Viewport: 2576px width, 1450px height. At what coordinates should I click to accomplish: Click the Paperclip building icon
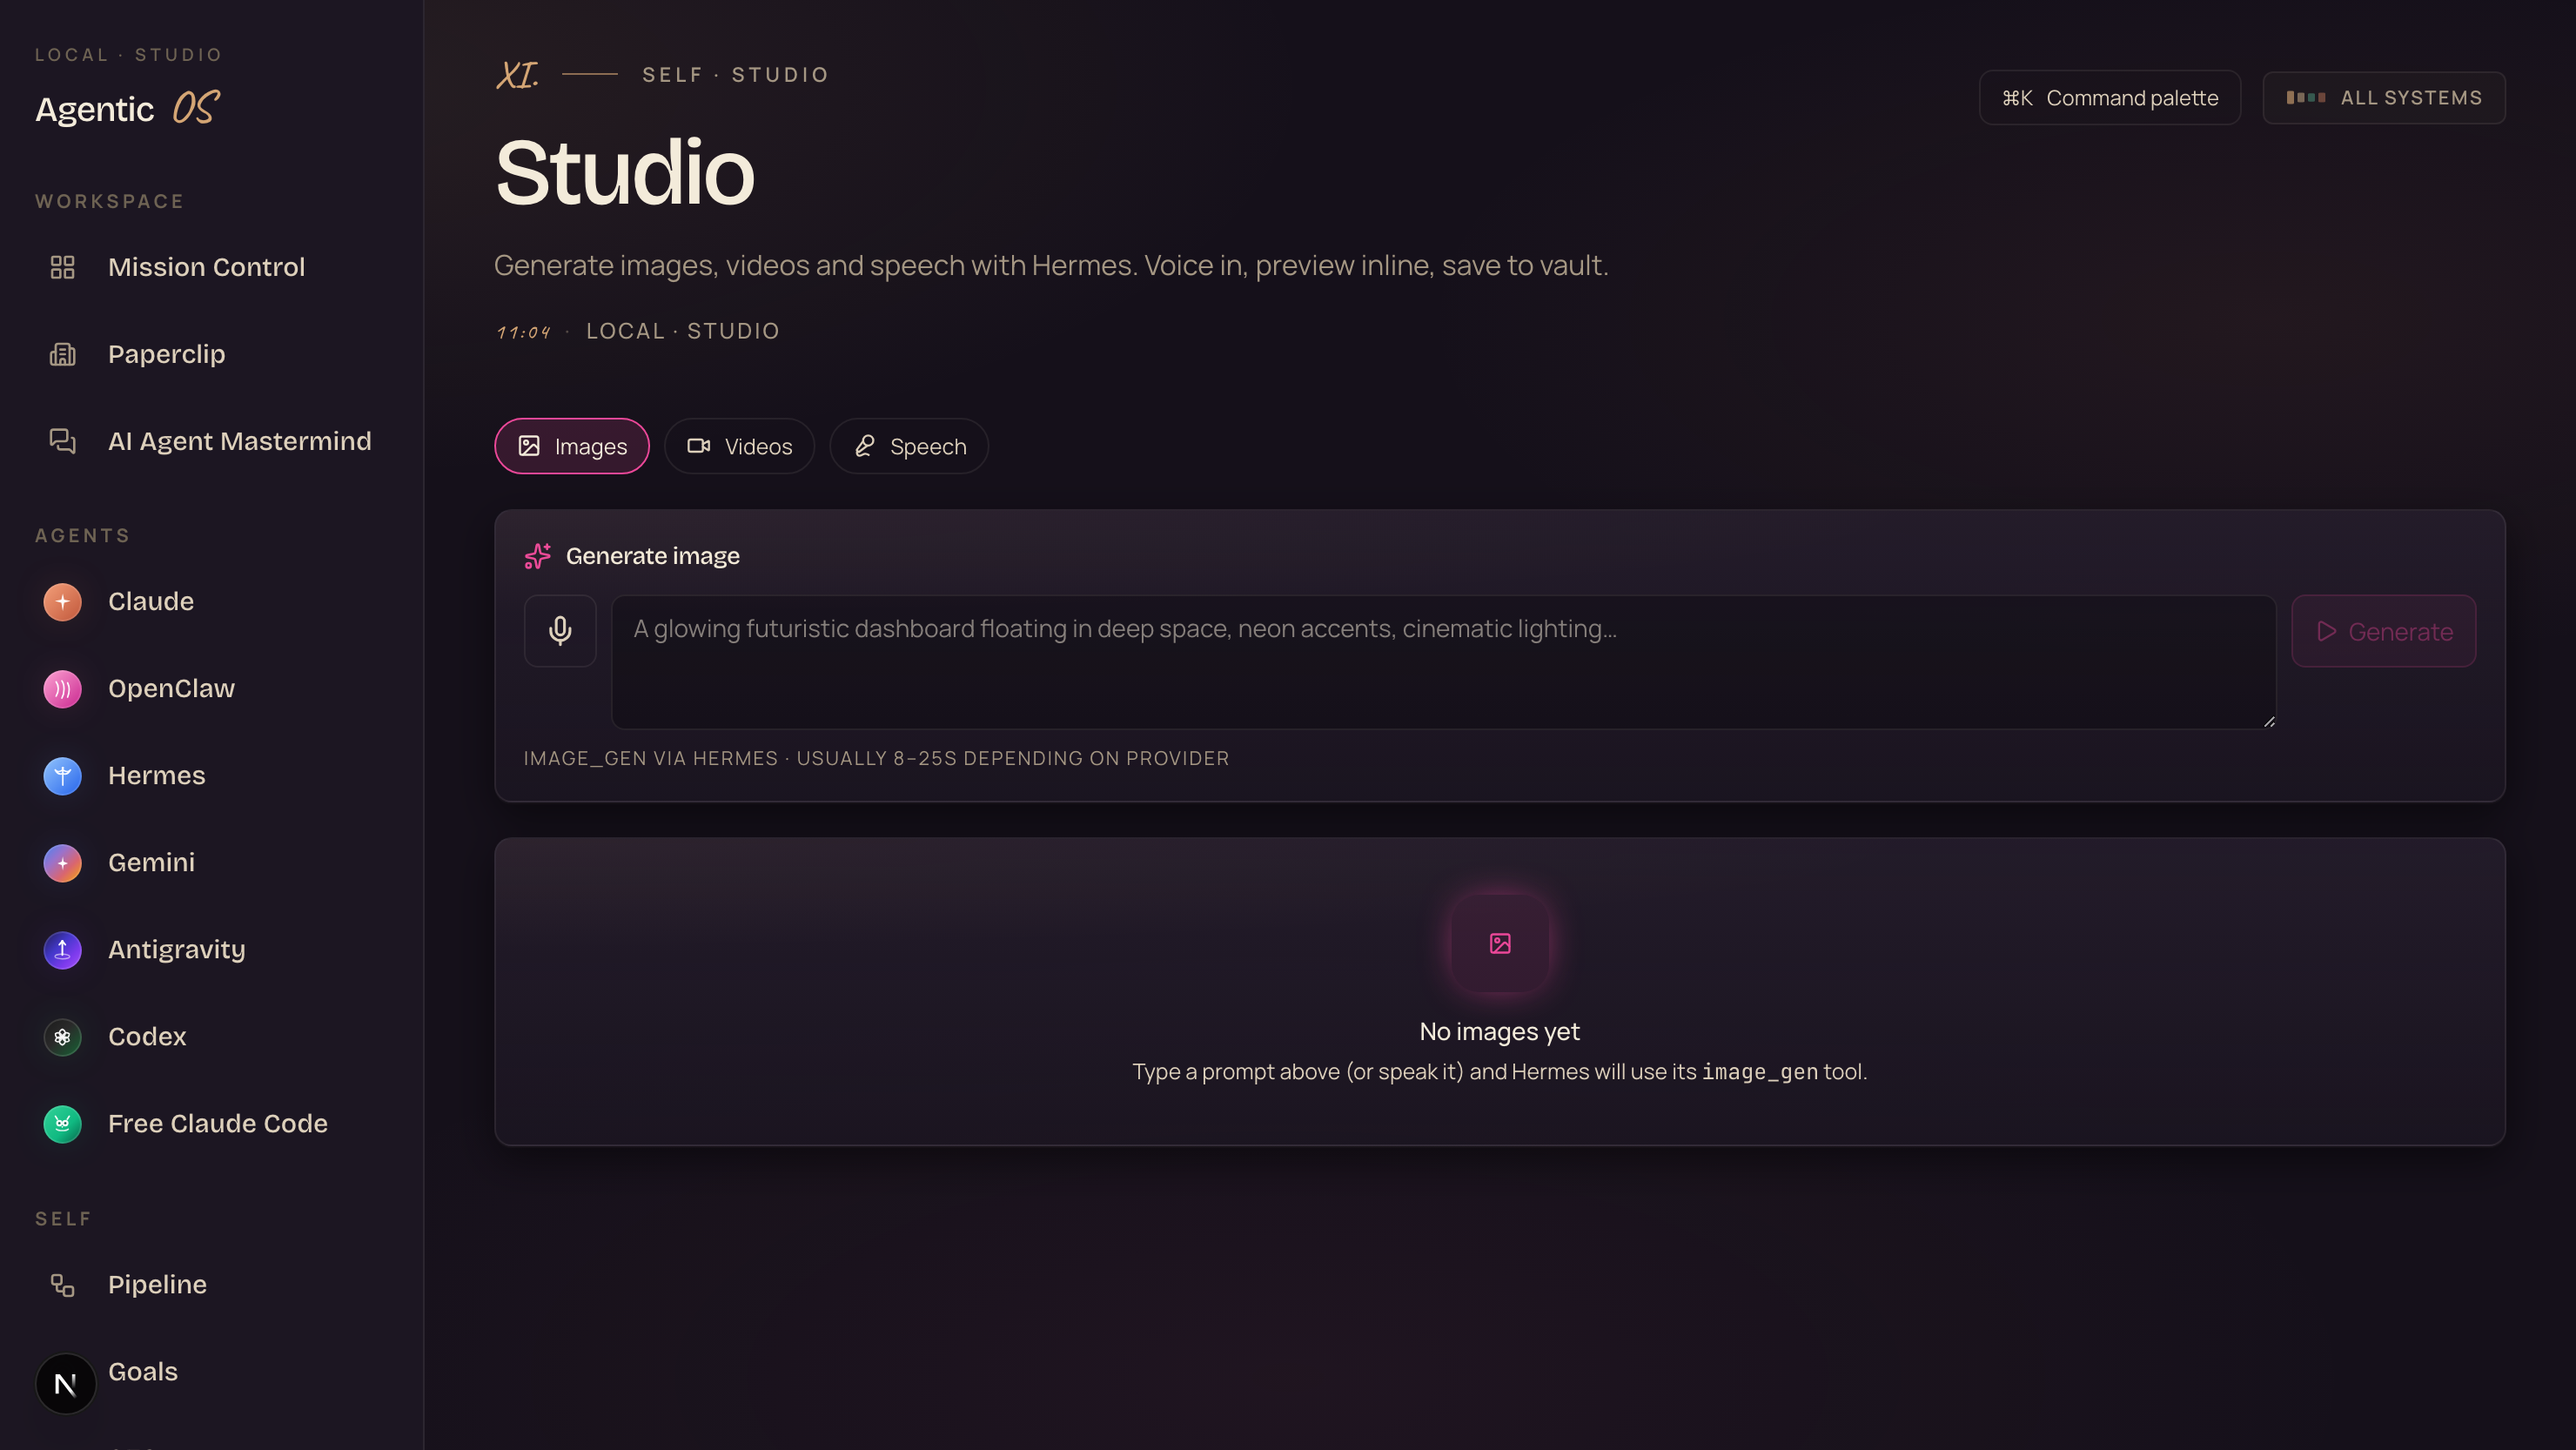(62, 354)
